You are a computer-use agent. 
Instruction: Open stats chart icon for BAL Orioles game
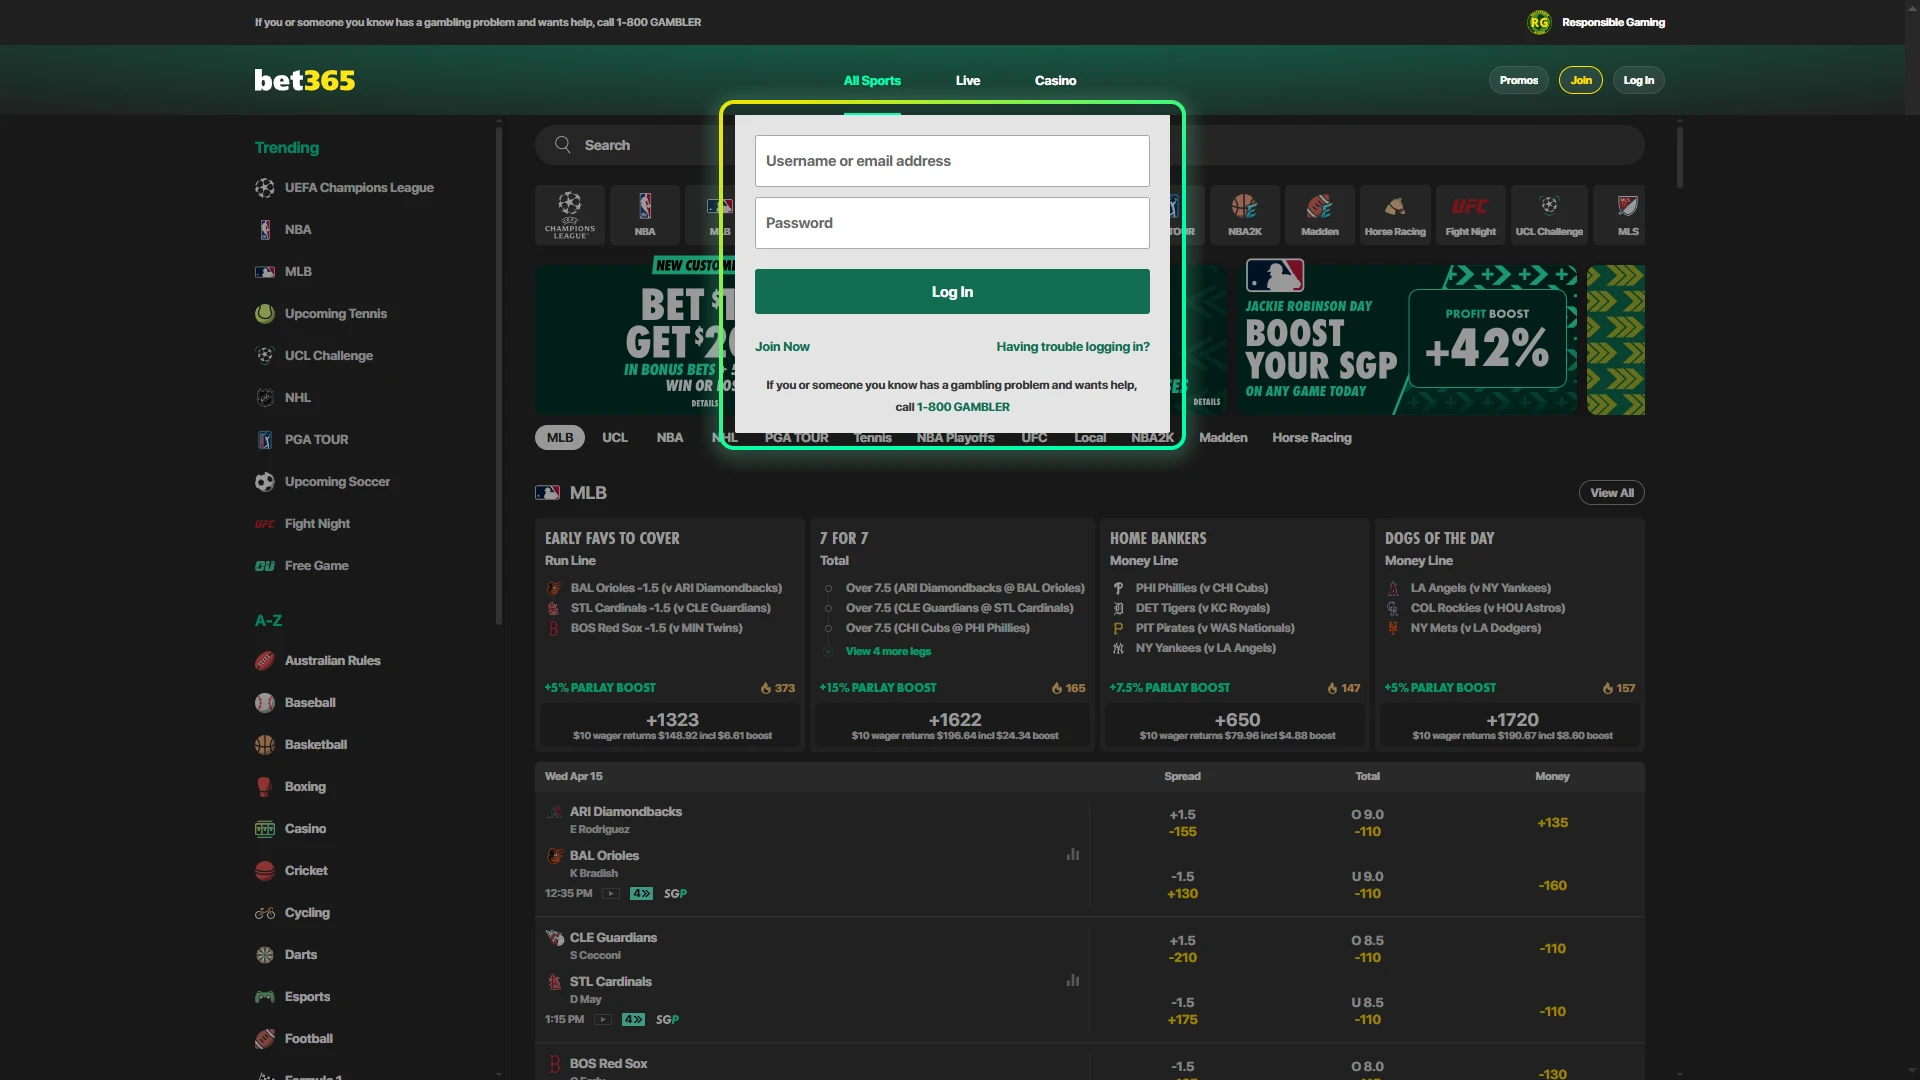pyautogui.click(x=1073, y=854)
